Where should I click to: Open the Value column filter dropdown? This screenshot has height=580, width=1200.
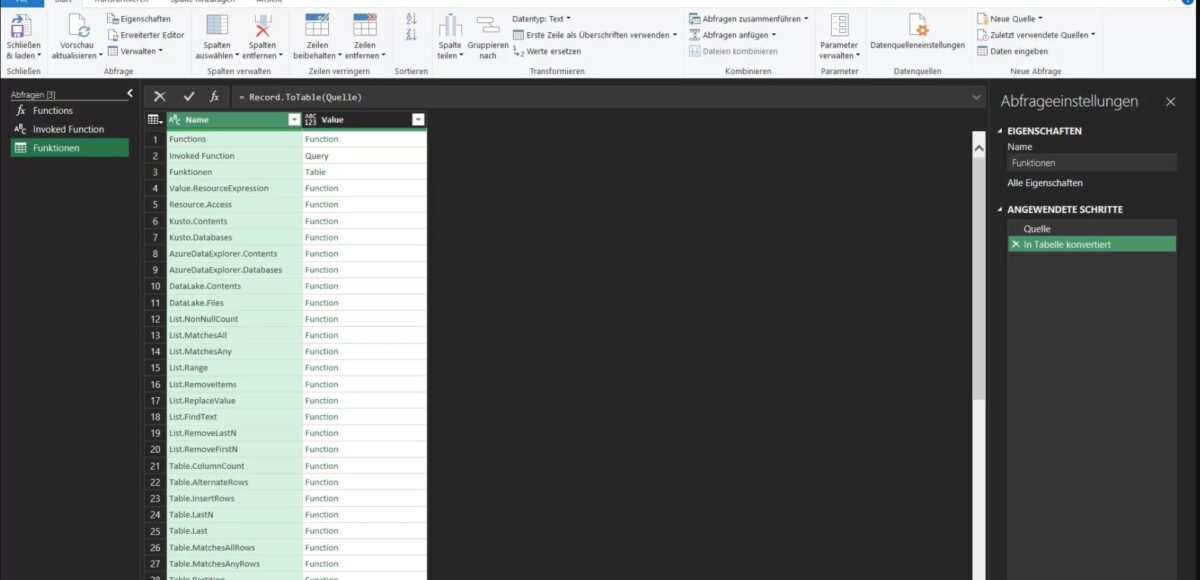point(418,118)
